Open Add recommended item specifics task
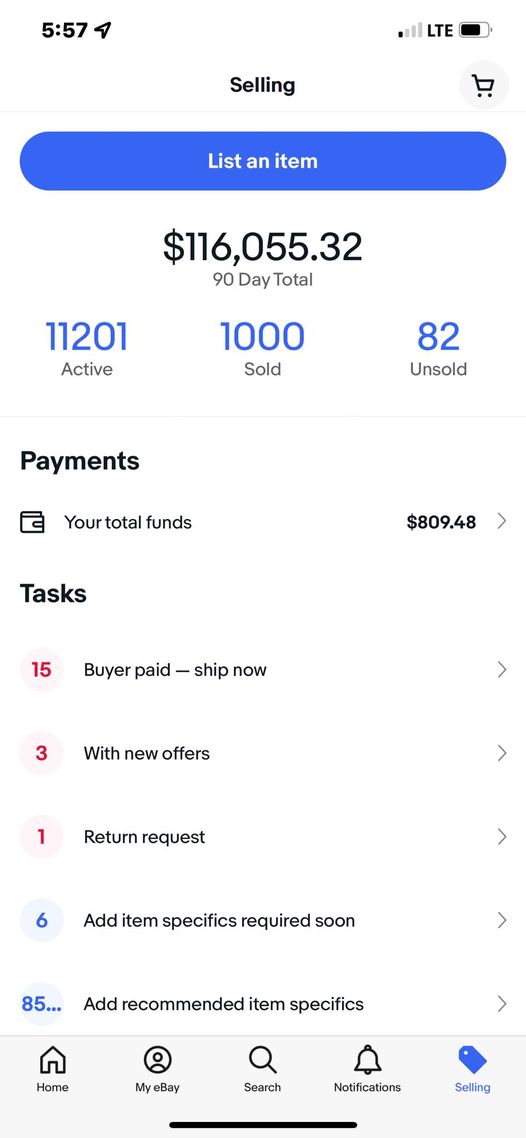The width and height of the screenshot is (526, 1138). point(263,1004)
